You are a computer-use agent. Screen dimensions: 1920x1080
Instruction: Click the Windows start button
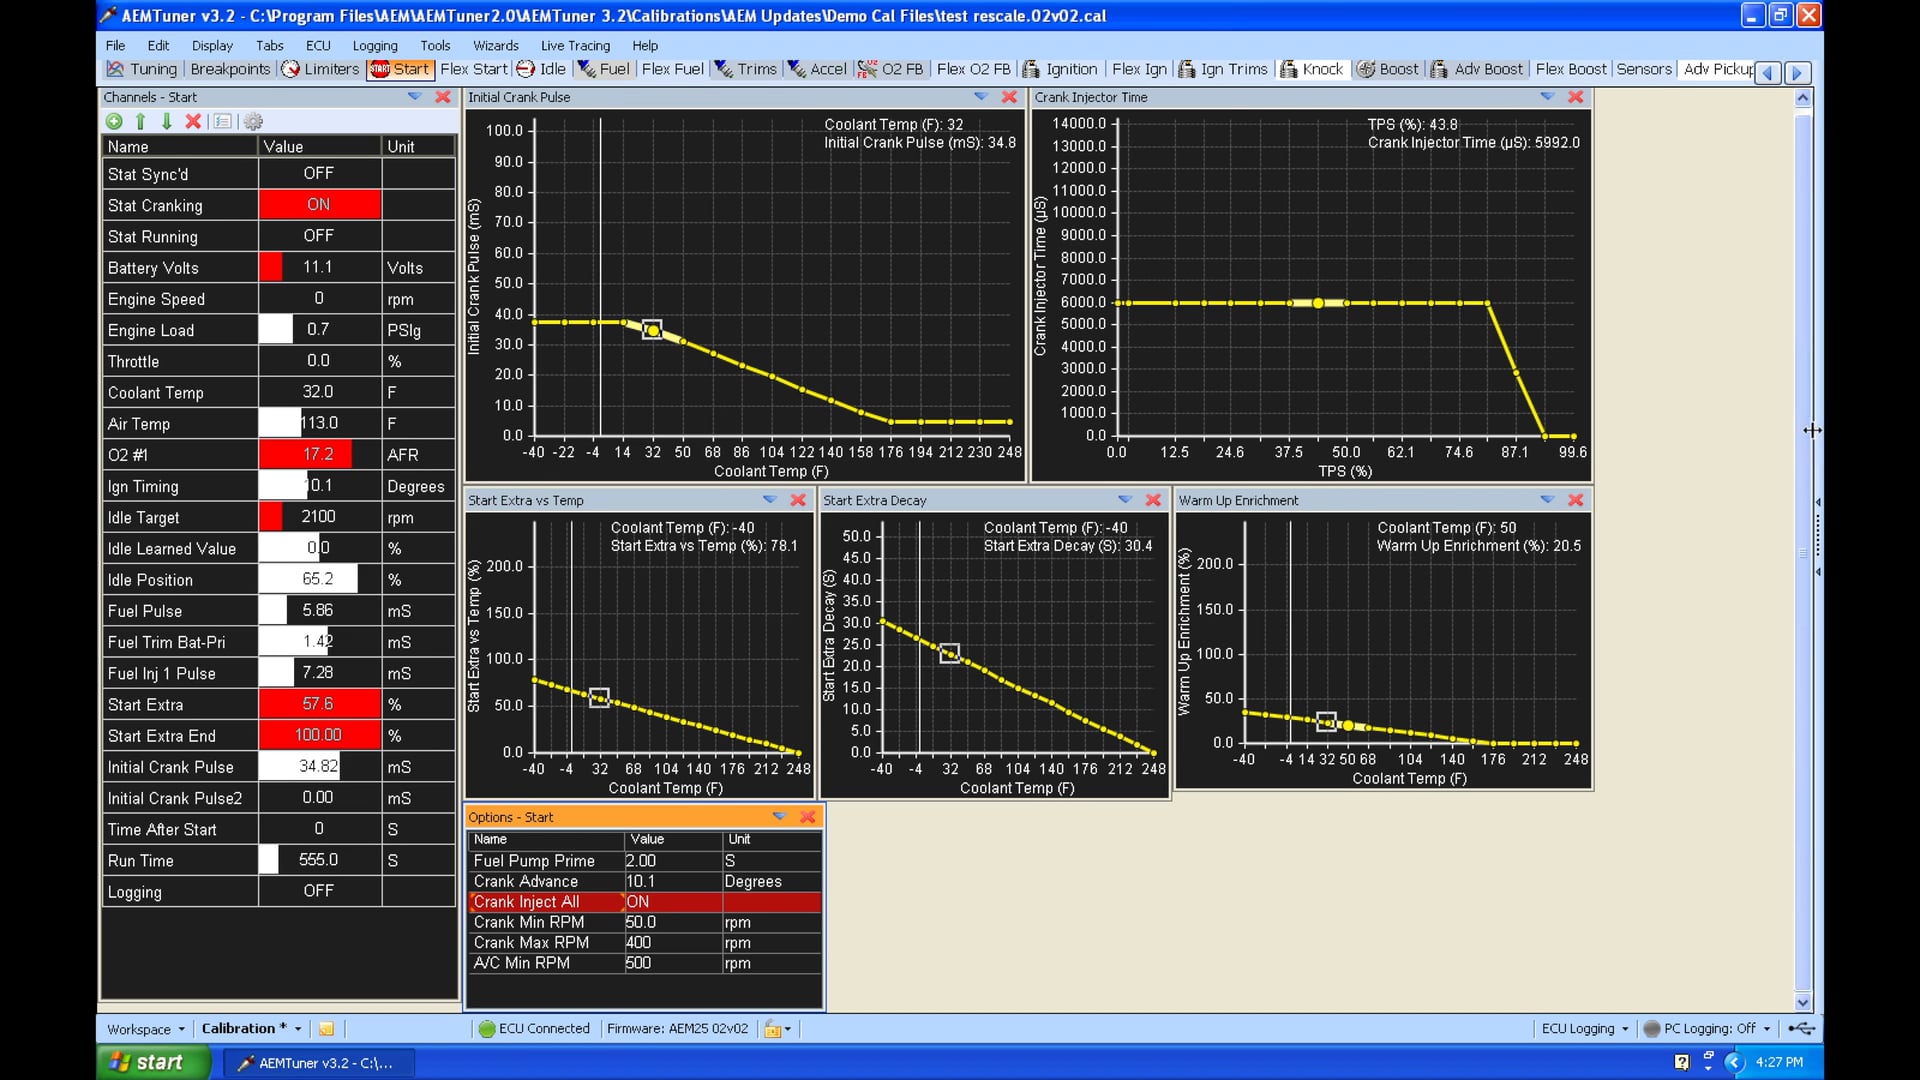[x=150, y=1062]
